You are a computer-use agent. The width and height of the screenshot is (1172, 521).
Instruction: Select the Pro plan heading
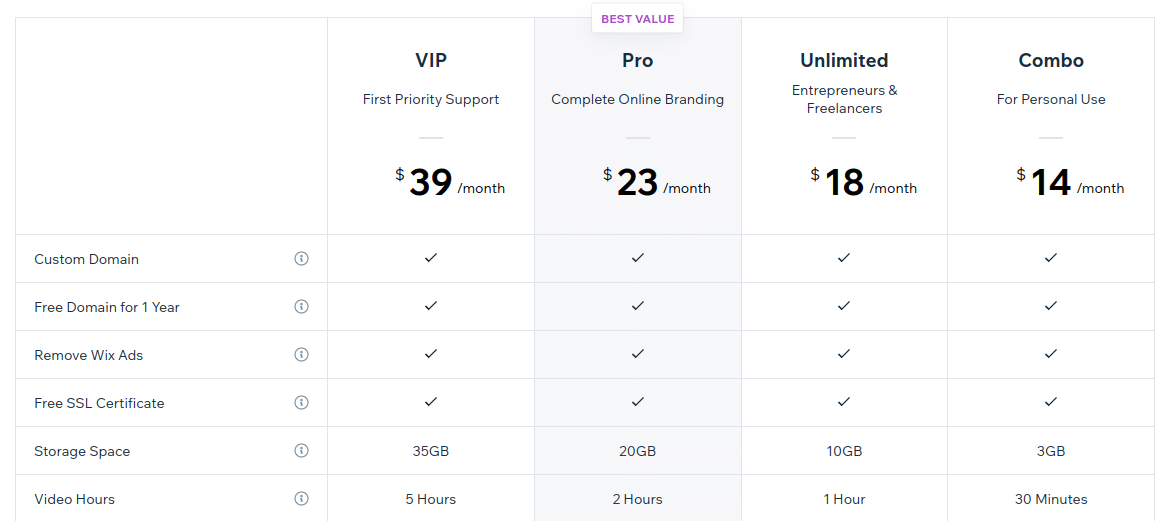[638, 61]
